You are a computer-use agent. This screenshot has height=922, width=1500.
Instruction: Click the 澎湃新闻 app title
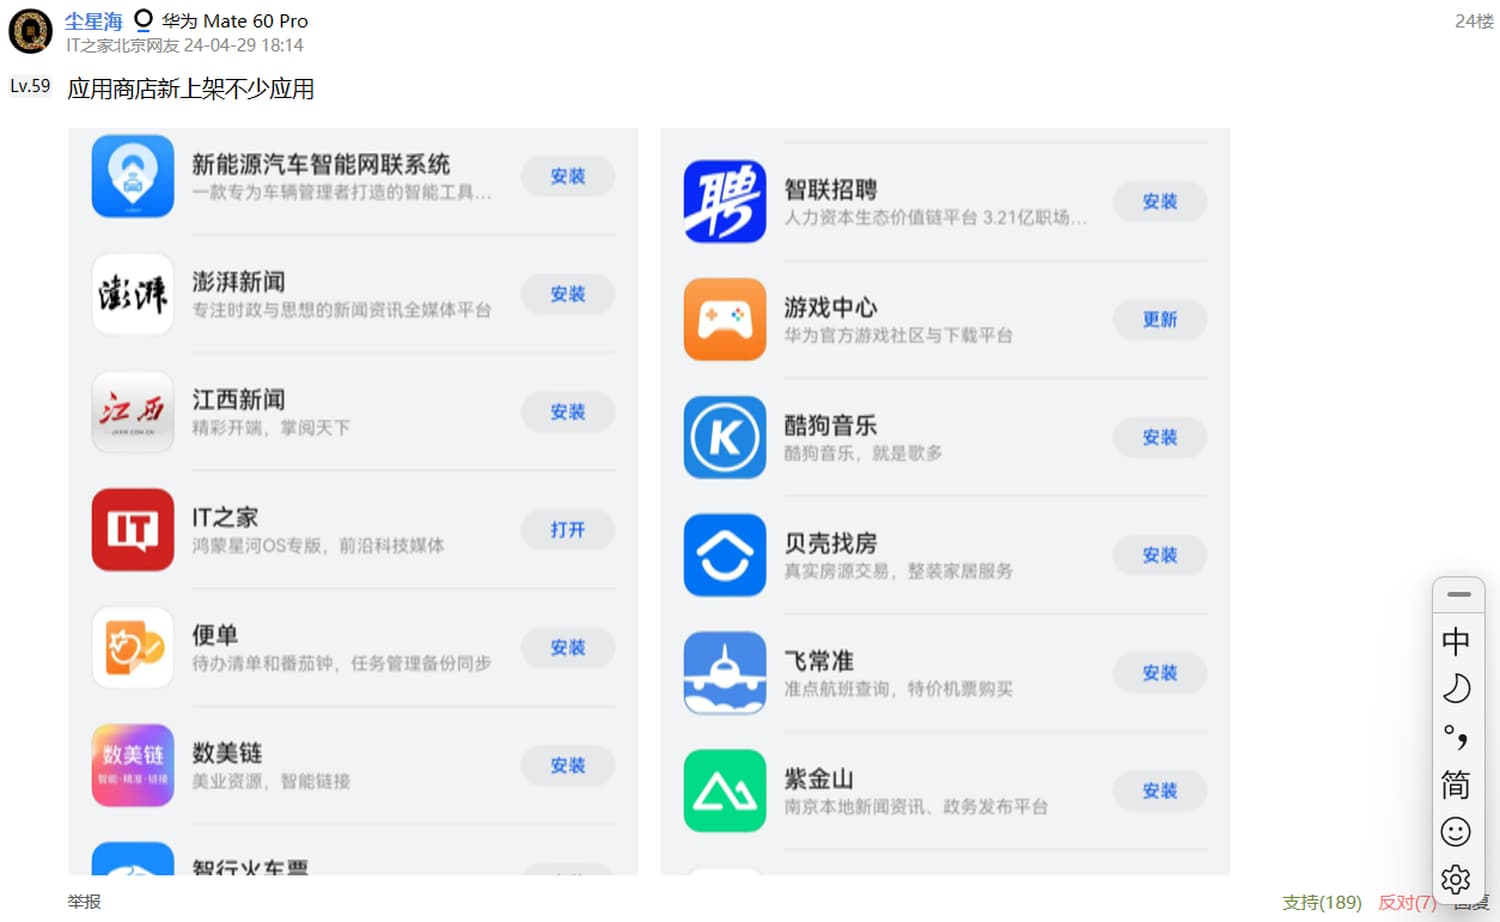tap(238, 281)
